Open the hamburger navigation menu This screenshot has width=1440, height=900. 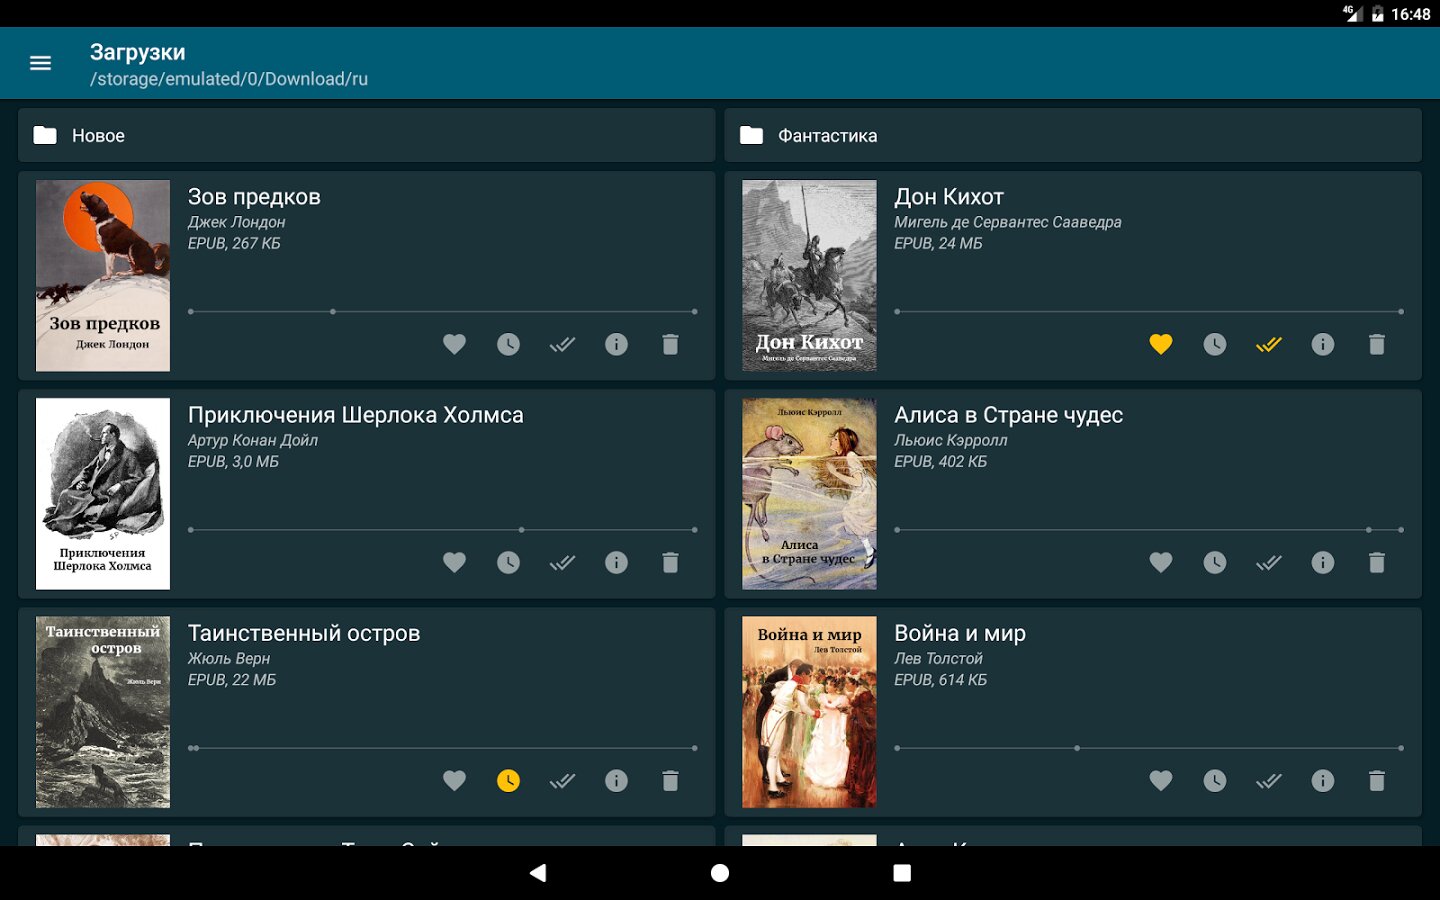point(40,63)
